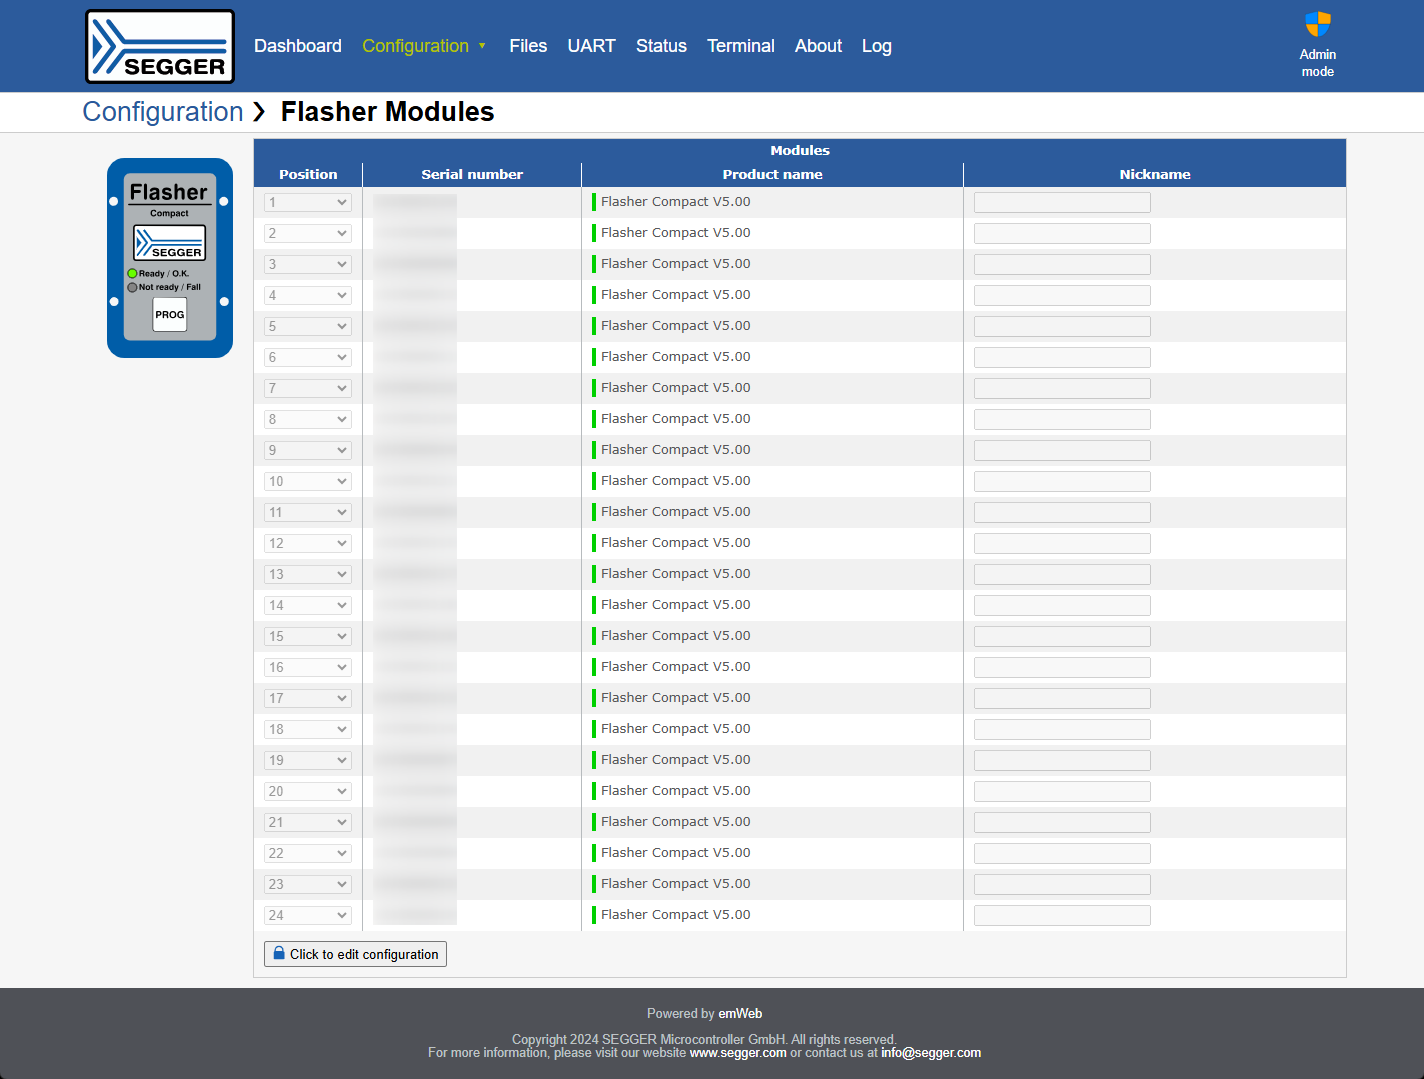Go to the Dashboard page
The image size is (1424, 1079).
coord(297,46)
